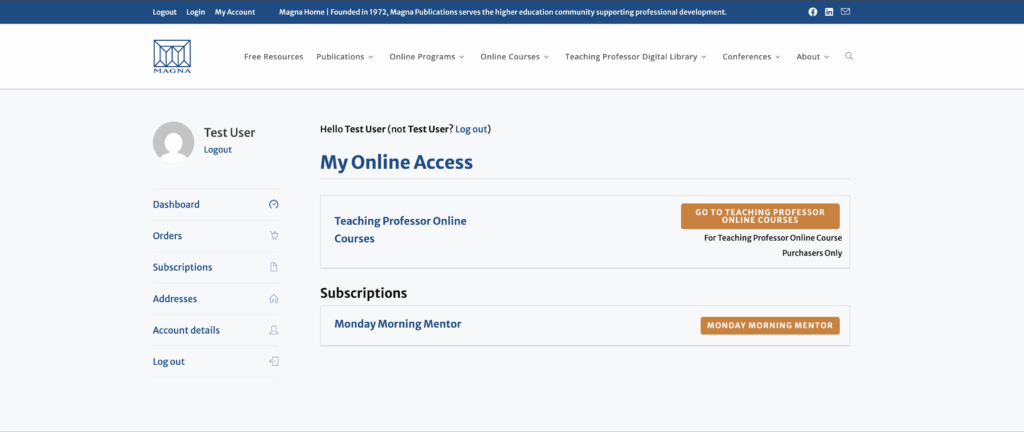Click the My Online Access heading
Screen dimensions: 1024x432
[396, 162]
